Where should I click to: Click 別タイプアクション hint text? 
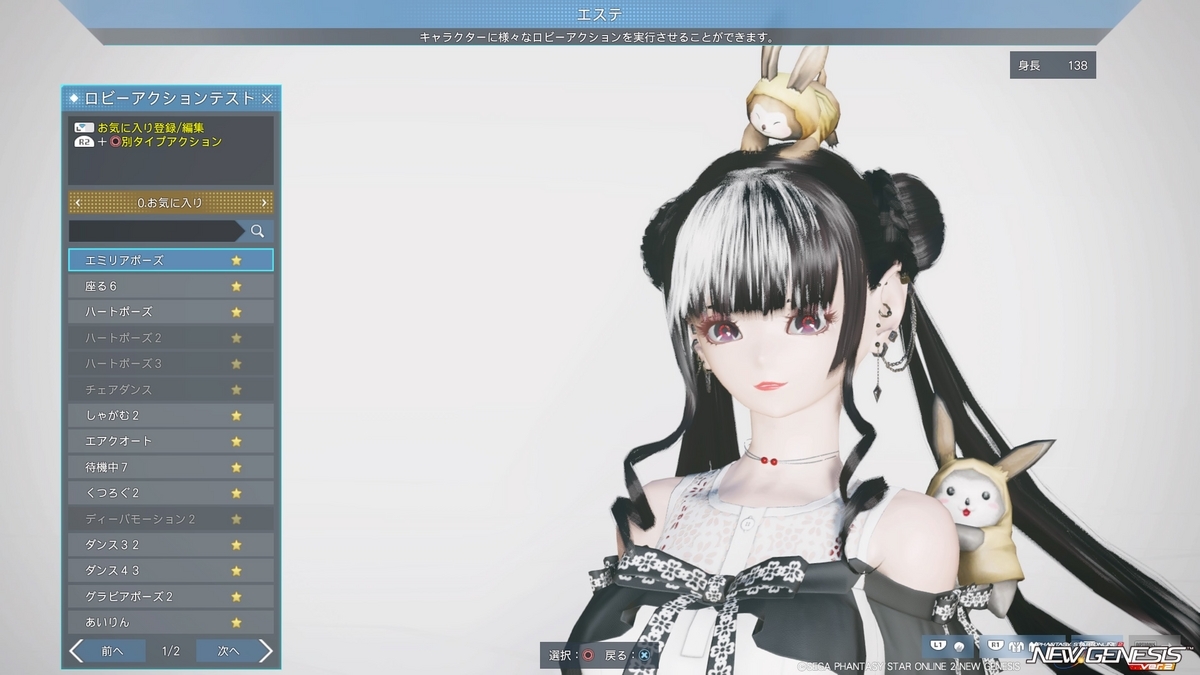pos(170,142)
